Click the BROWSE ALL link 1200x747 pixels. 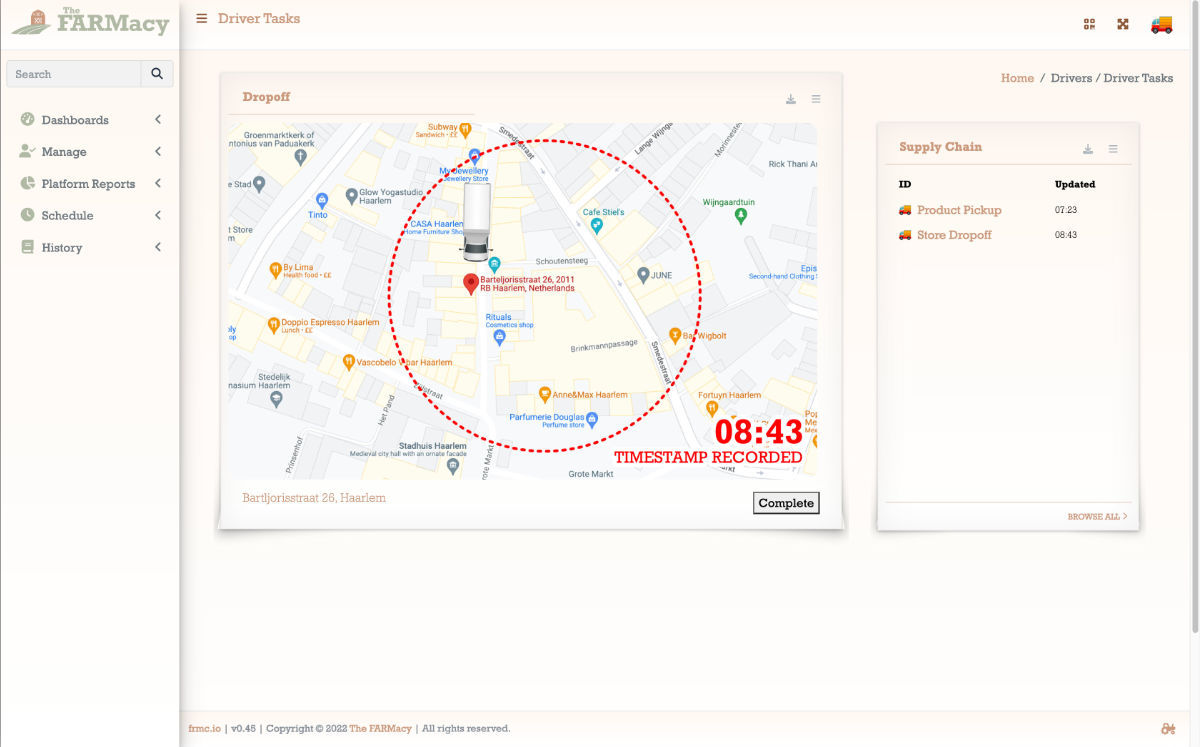1097,517
